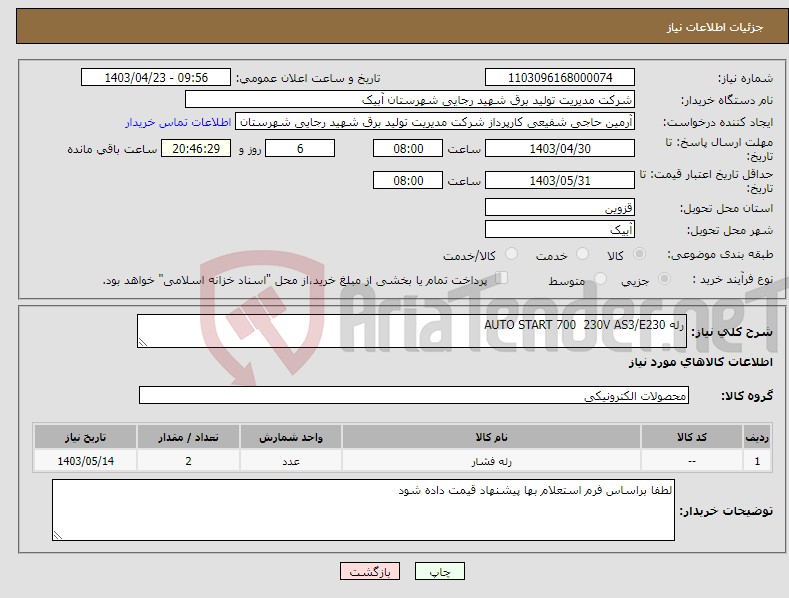Click the نام کالا column header
The width and height of the screenshot is (789, 598).
point(491,437)
